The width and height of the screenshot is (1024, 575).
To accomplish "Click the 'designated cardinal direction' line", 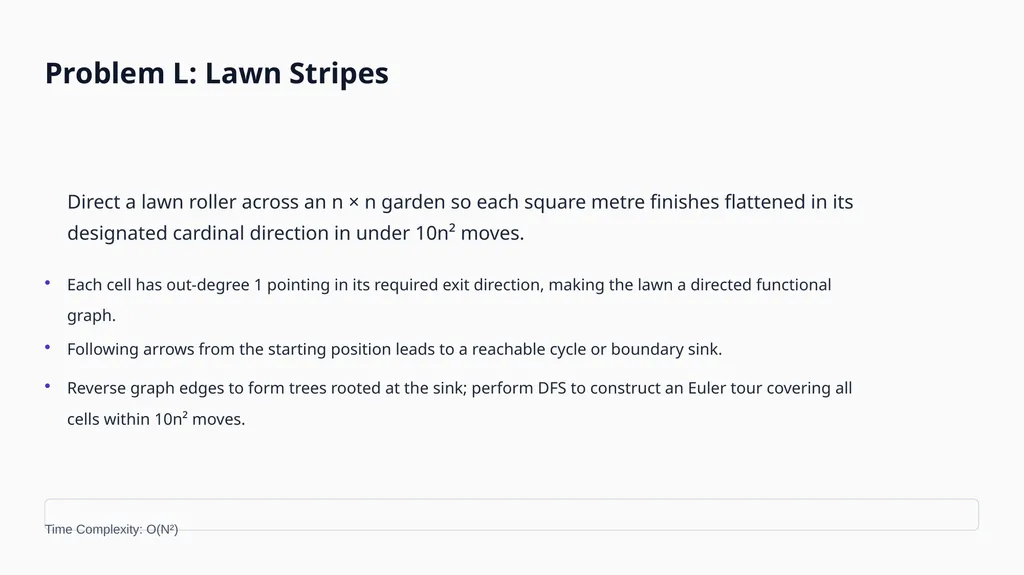I will pyautogui.click(x=295, y=233).
